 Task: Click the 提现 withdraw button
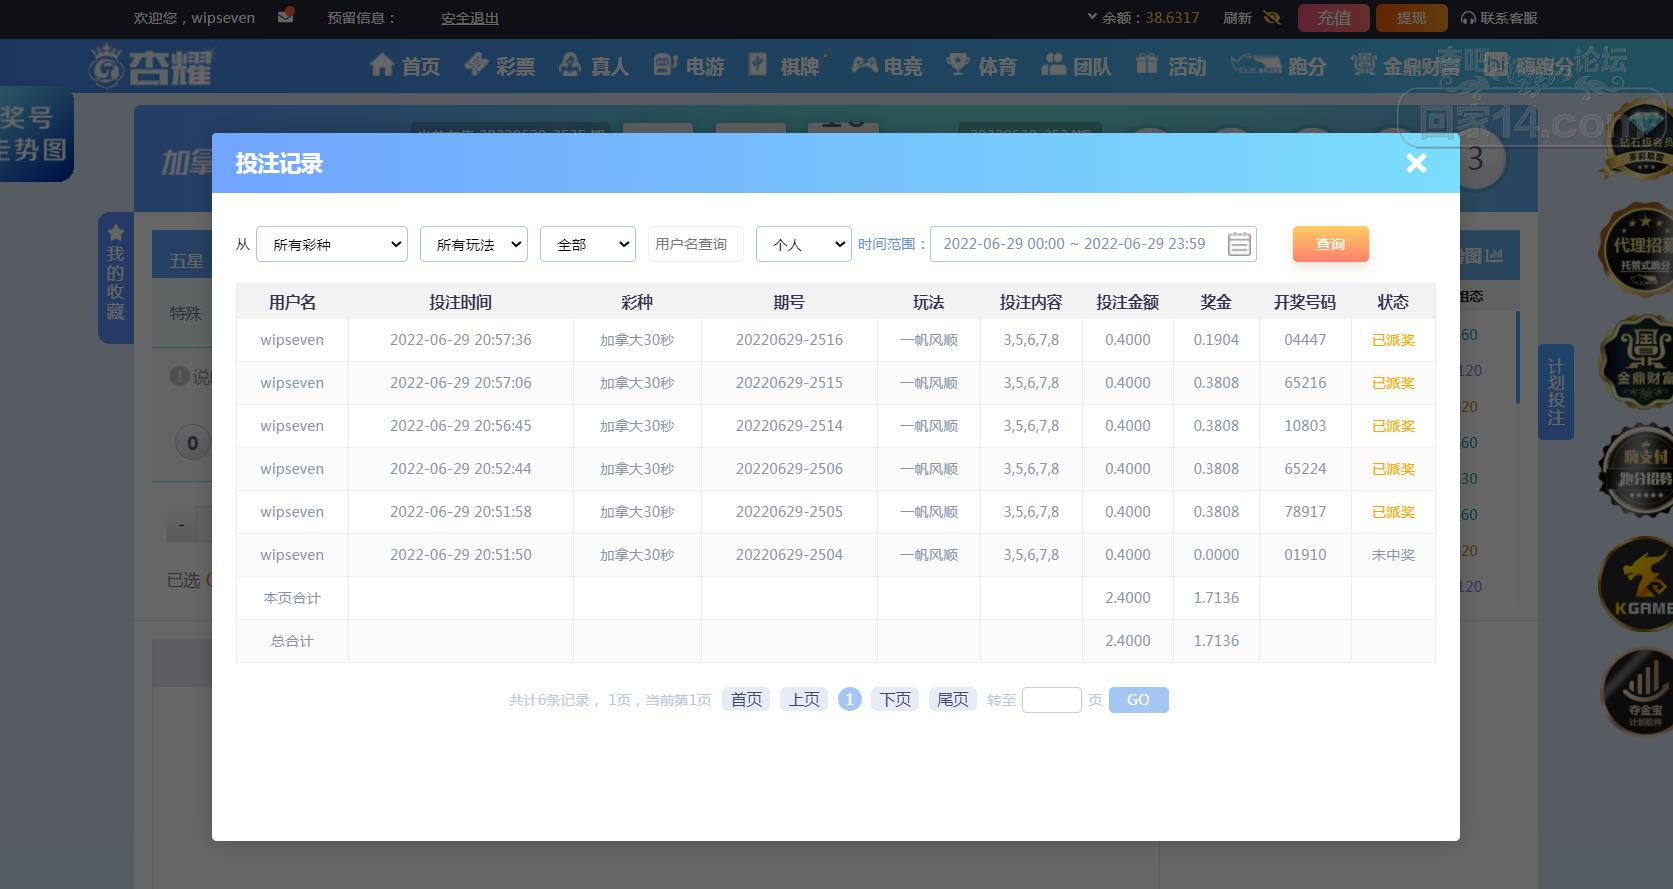pyautogui.click(x=1411, y=18)
